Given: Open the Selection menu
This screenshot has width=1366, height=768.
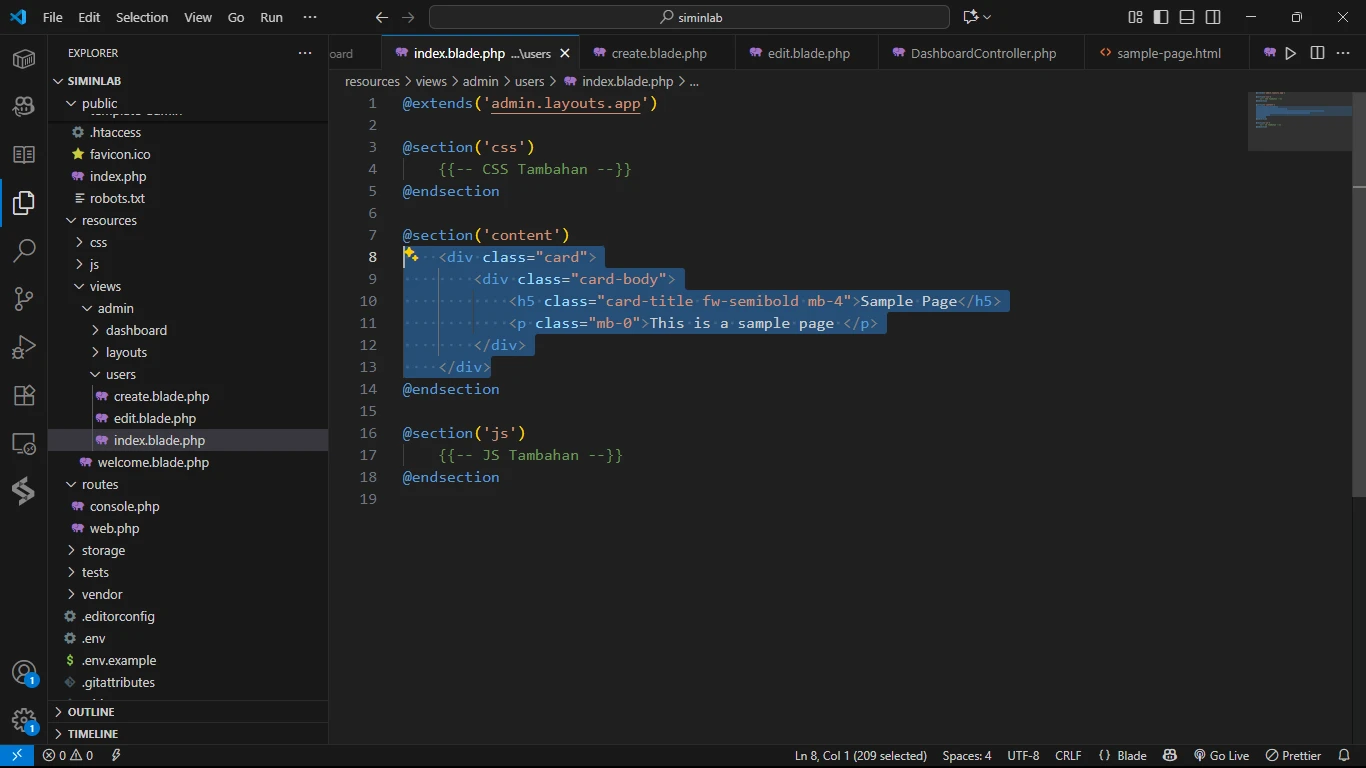Looking at the screenshot, I should click(x=142, y=17).
